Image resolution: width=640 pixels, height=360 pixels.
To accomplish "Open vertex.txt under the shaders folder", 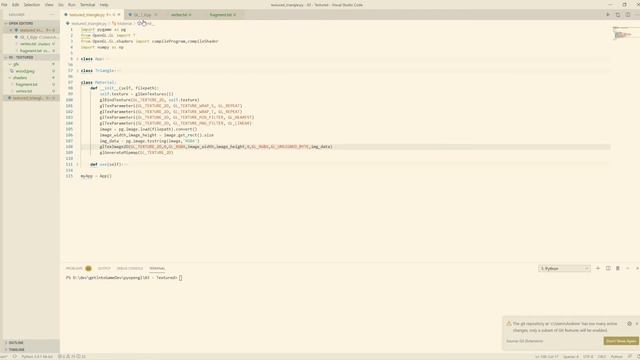I will 31,91.
